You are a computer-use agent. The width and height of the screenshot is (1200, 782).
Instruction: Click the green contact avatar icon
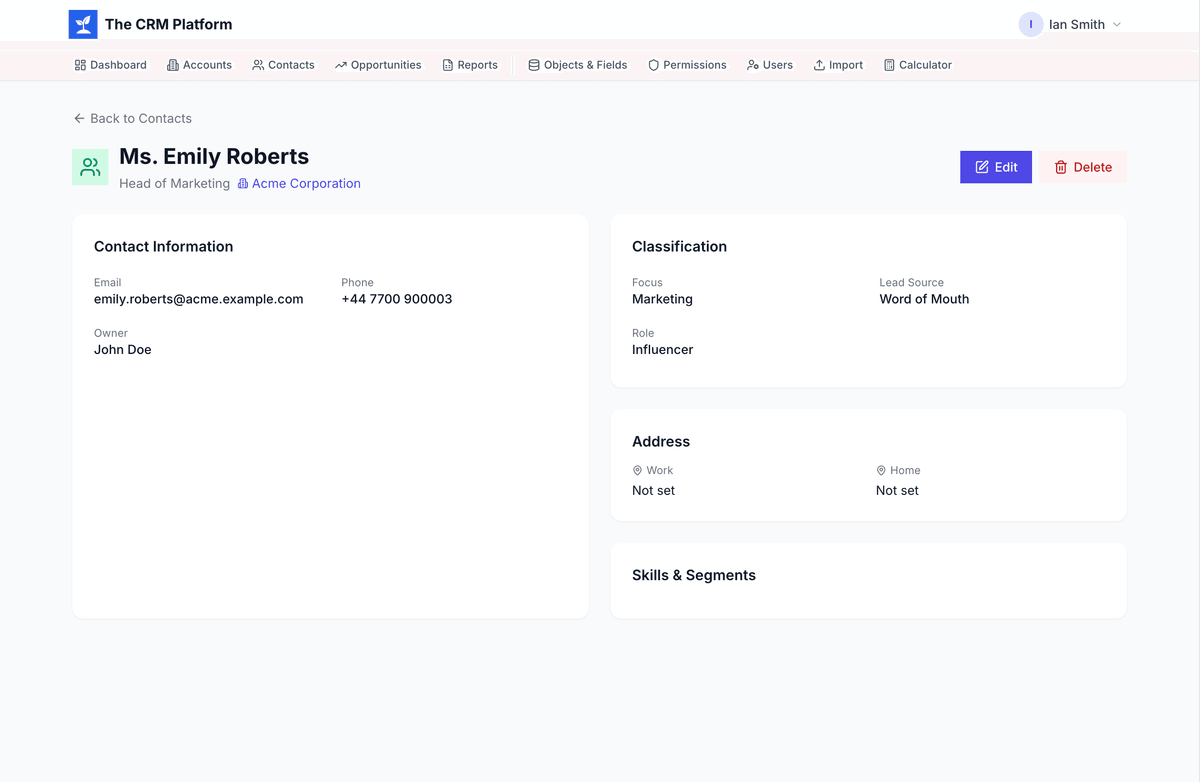pyautogui.click(x=90, y=167)
